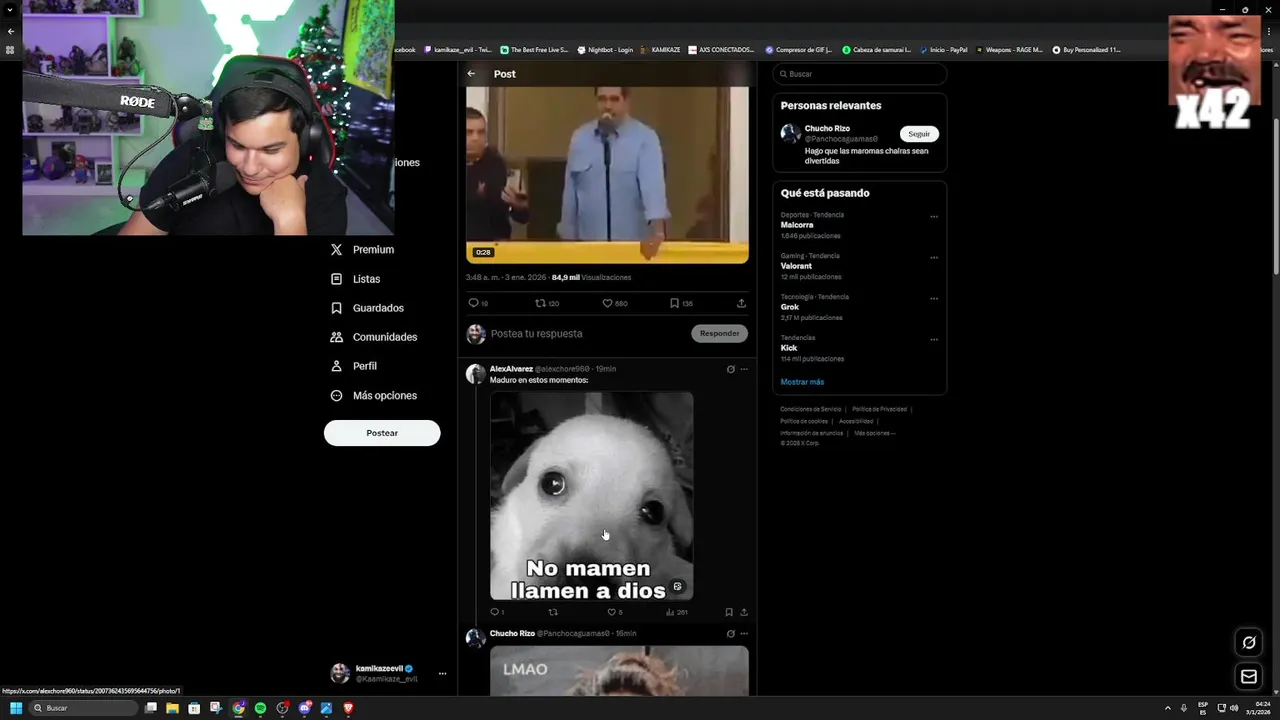Repost AlexAlvarez's dog meme reply
Image resolution: width=1280 pixels, height=720 pixels.
553,612
